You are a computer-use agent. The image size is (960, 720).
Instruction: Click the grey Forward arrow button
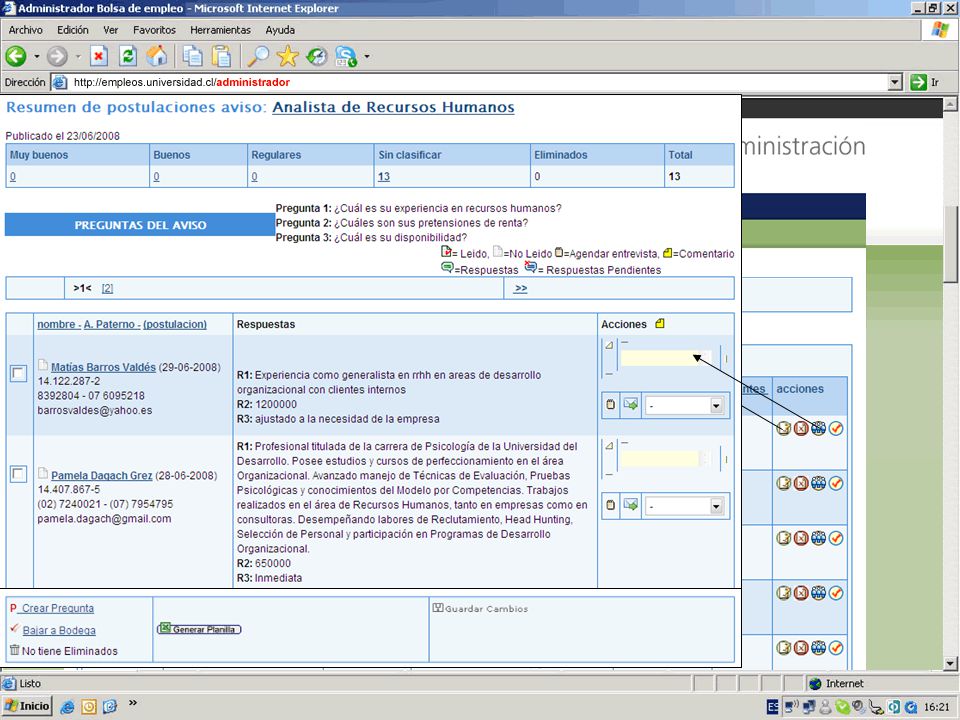(58, 56)
